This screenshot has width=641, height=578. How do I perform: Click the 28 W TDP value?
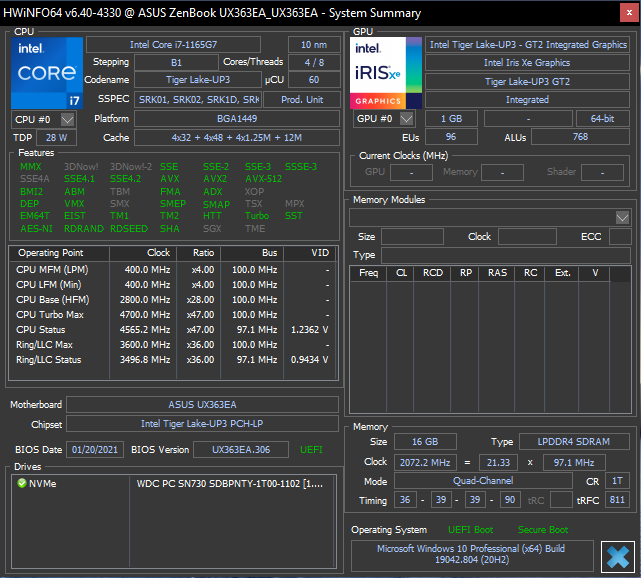pos(56,138)
